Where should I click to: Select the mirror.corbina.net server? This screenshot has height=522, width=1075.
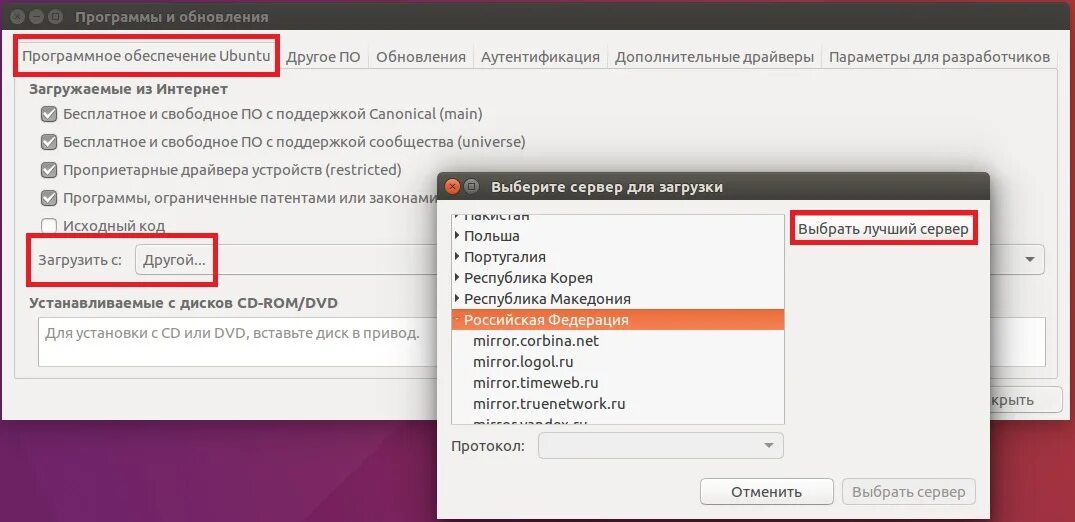pos(618,341)
